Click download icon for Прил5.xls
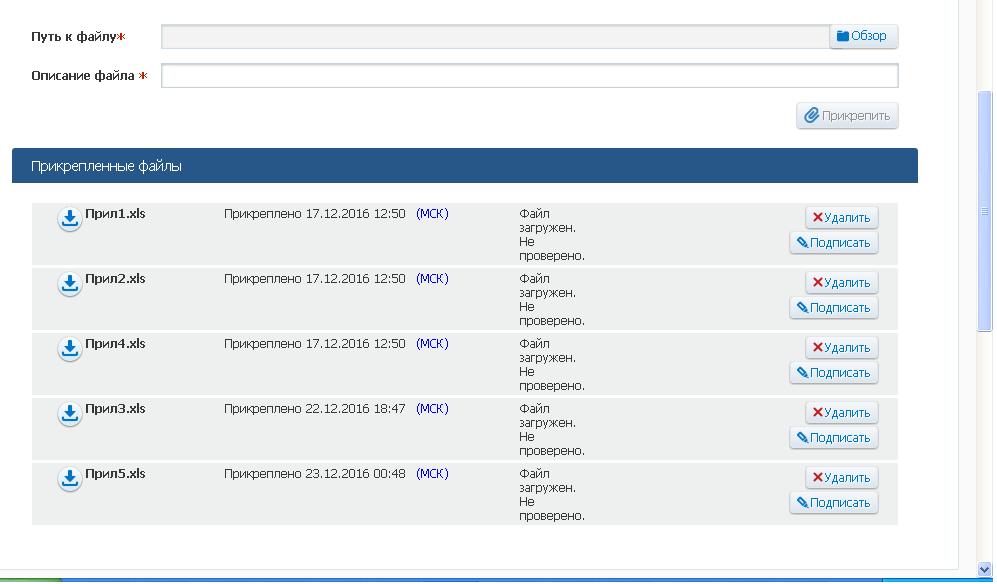997x584 pixels. [x=69, y=480]
